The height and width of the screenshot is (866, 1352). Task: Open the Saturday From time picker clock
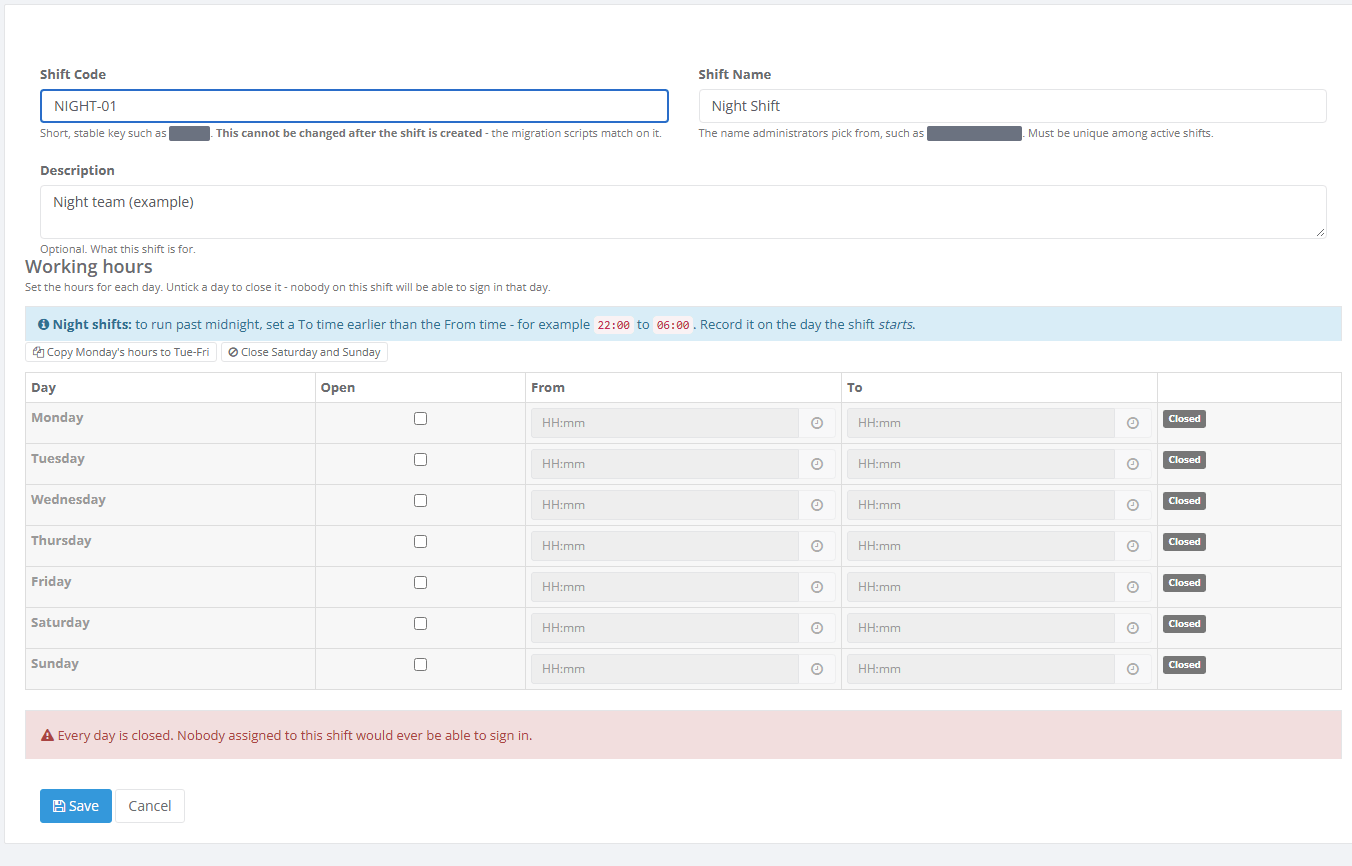point(817,628)
